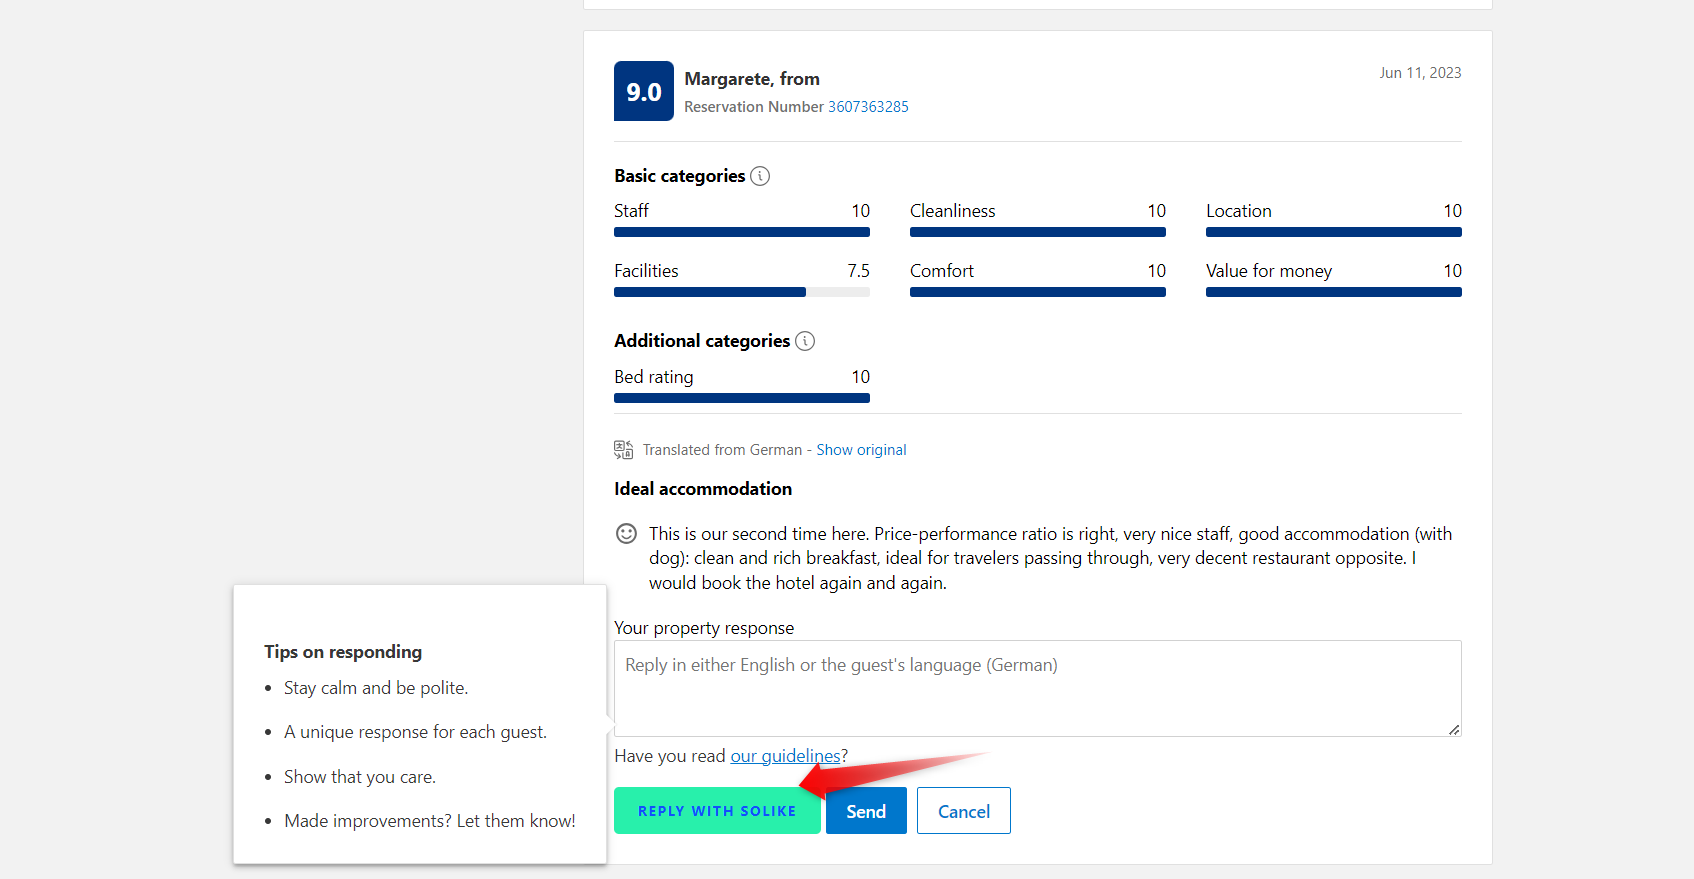Click the smiley face icon beside the review
Screen dimensions: 1694x879
(626, 534)
